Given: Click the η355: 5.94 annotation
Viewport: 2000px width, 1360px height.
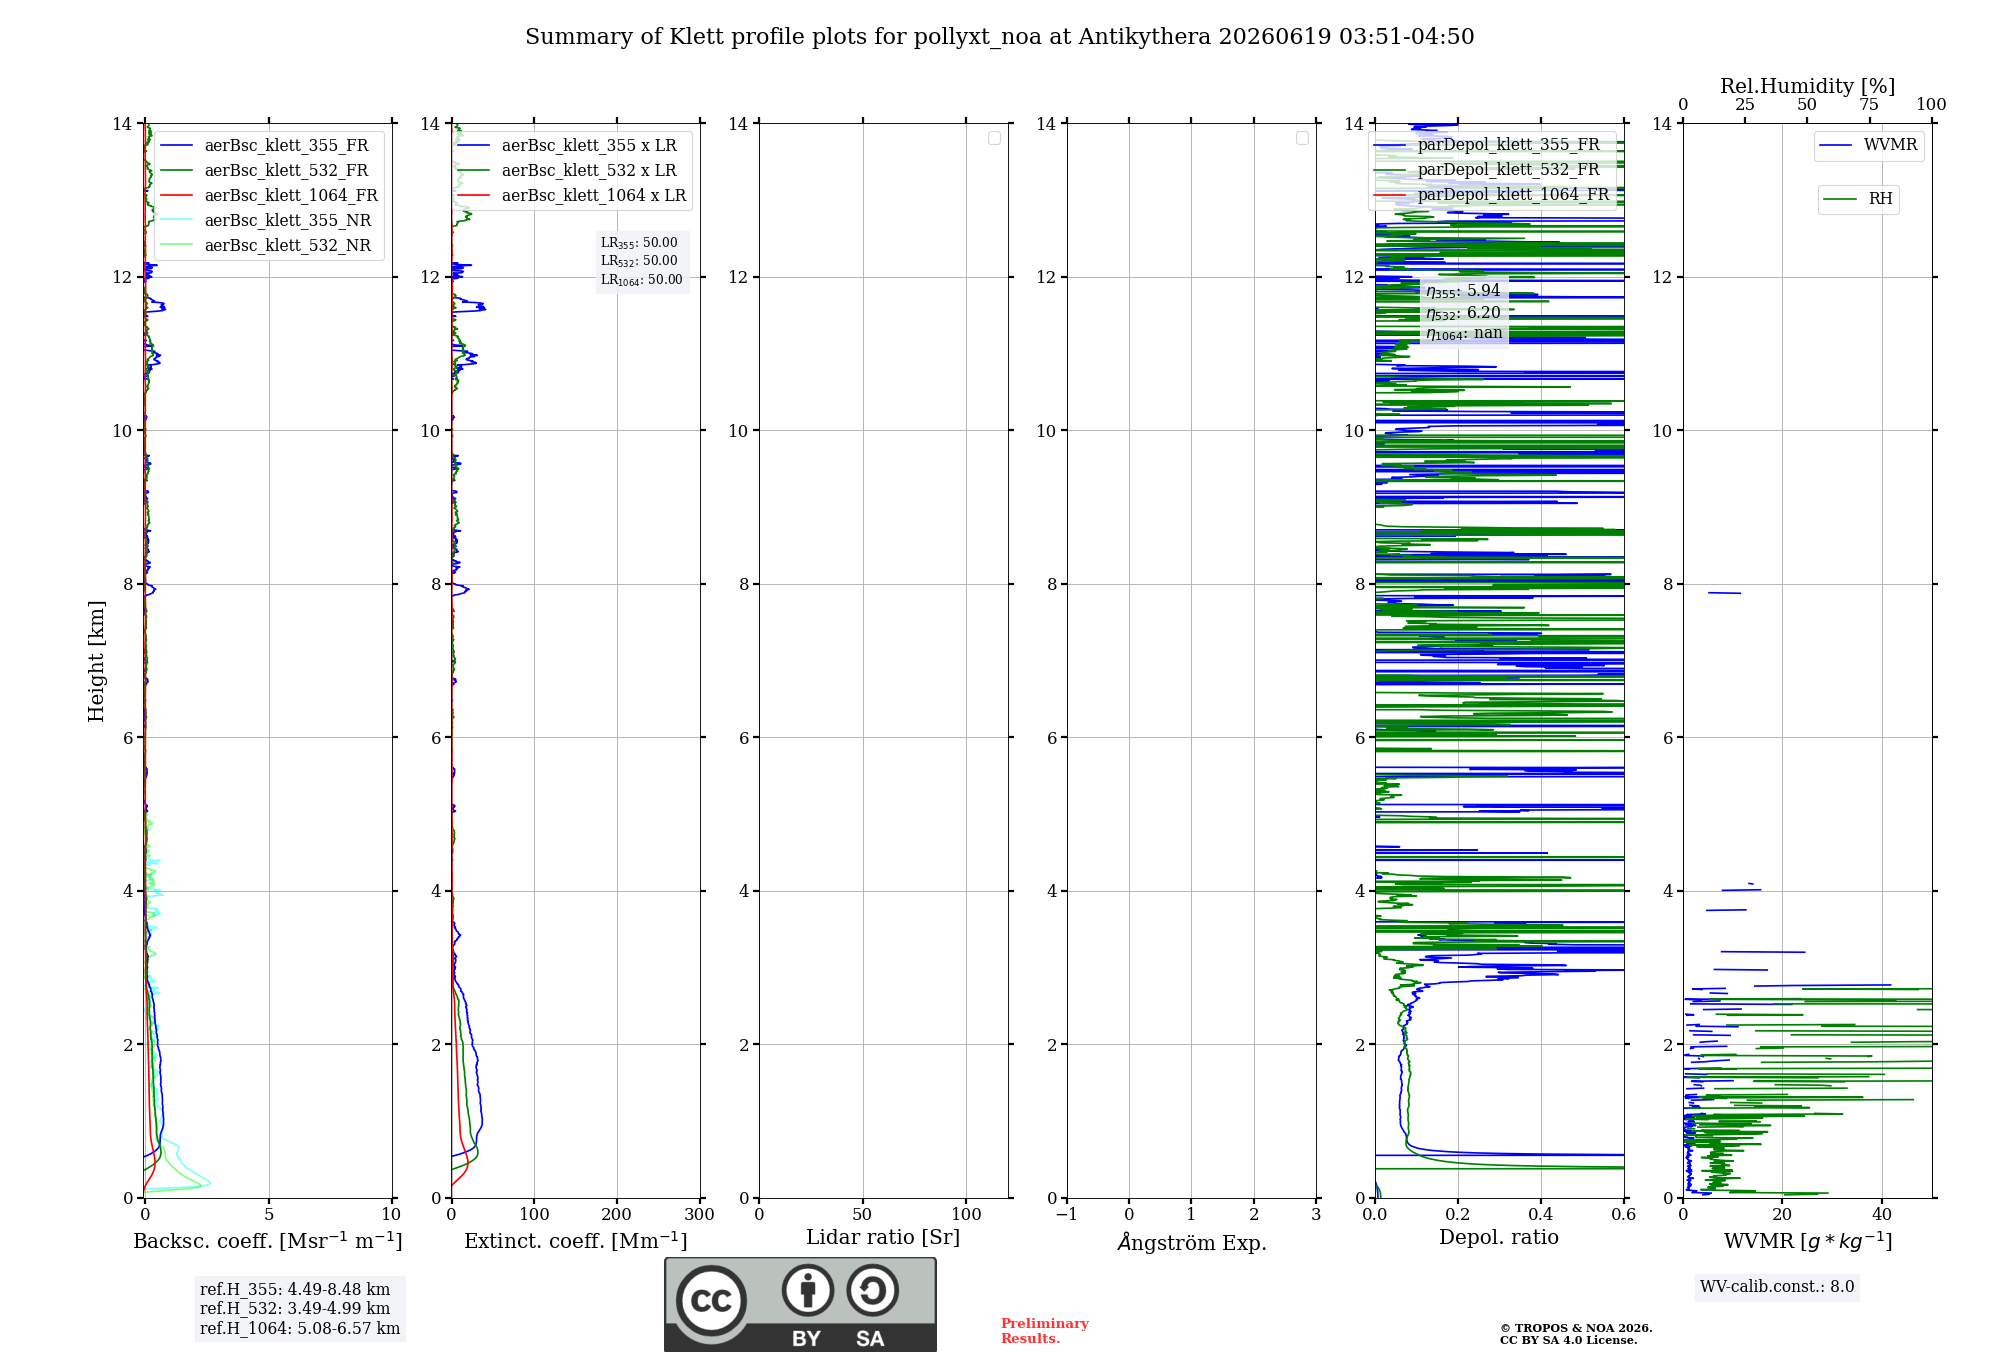Looking at the screenshot, I should 1463,291.
